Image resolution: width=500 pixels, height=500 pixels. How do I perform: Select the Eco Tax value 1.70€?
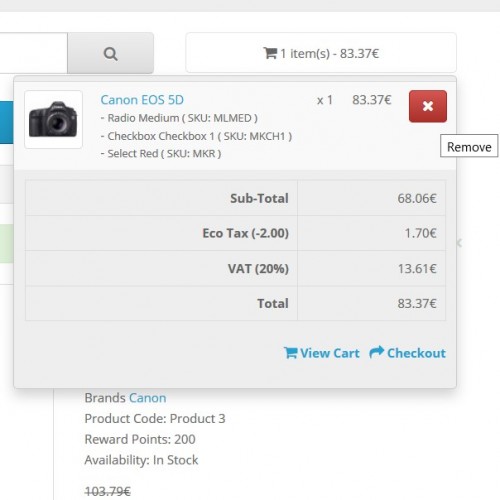pyautogui.click(x=420, y=233)
